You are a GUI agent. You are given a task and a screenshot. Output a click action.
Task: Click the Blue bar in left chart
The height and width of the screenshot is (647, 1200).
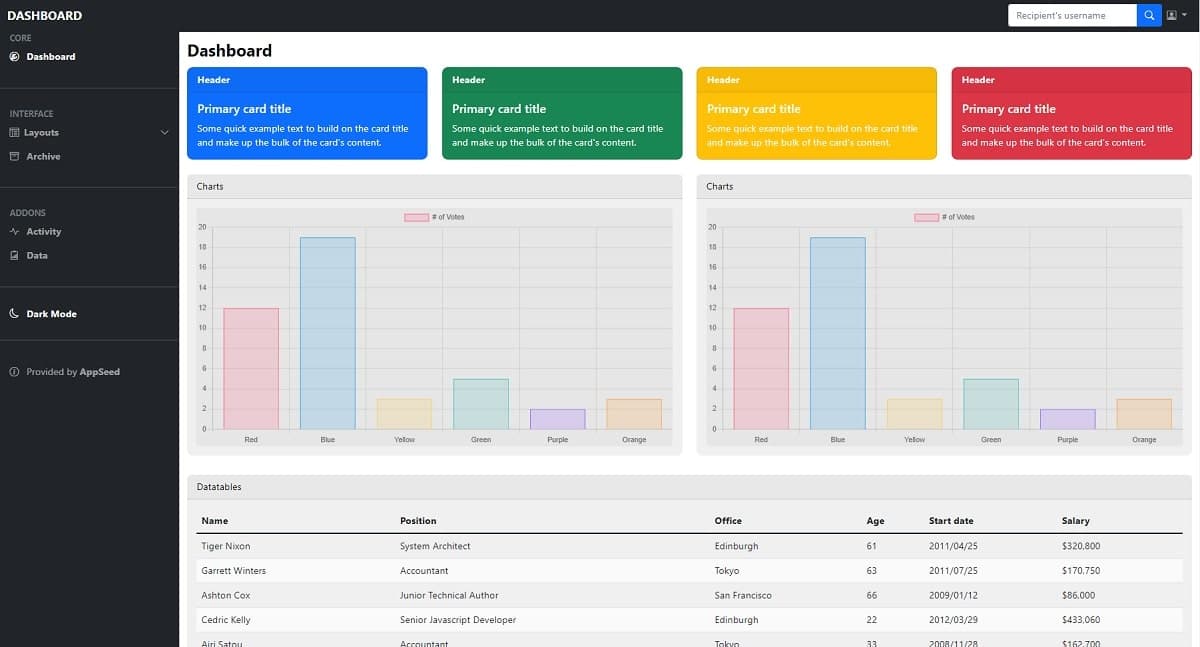327,333
